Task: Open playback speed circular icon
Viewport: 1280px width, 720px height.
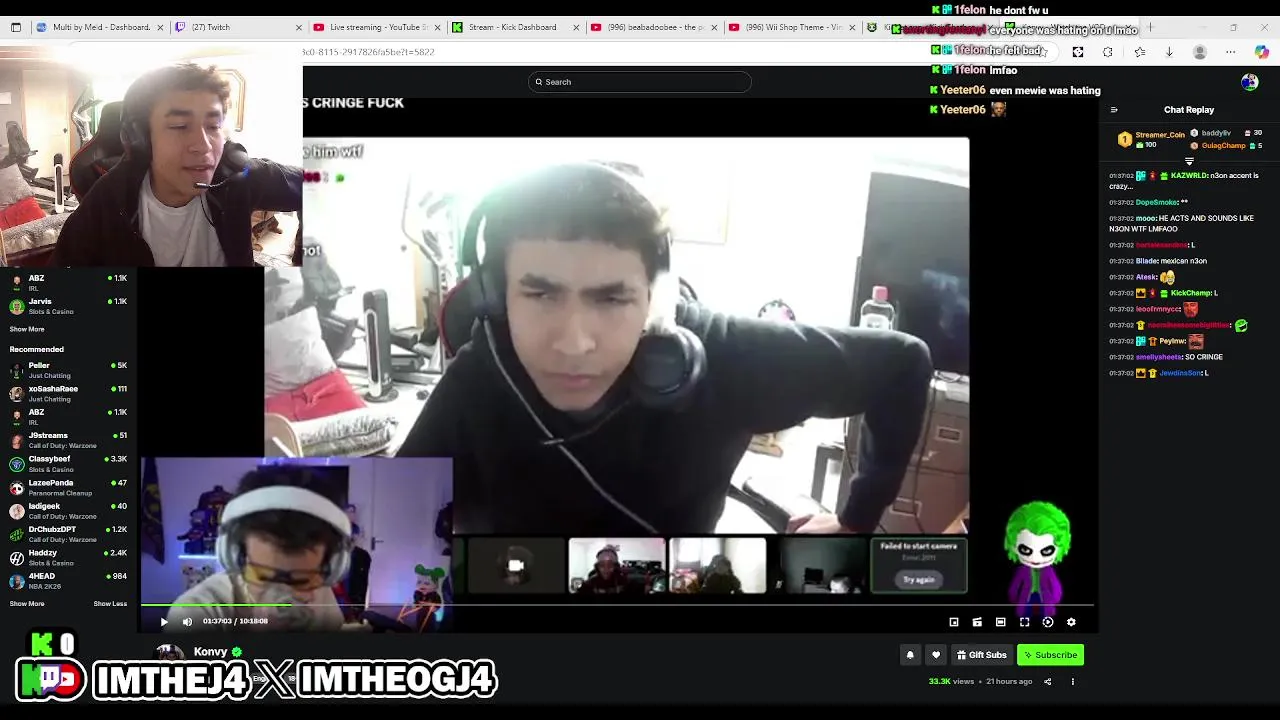Action: point(1047,622)
